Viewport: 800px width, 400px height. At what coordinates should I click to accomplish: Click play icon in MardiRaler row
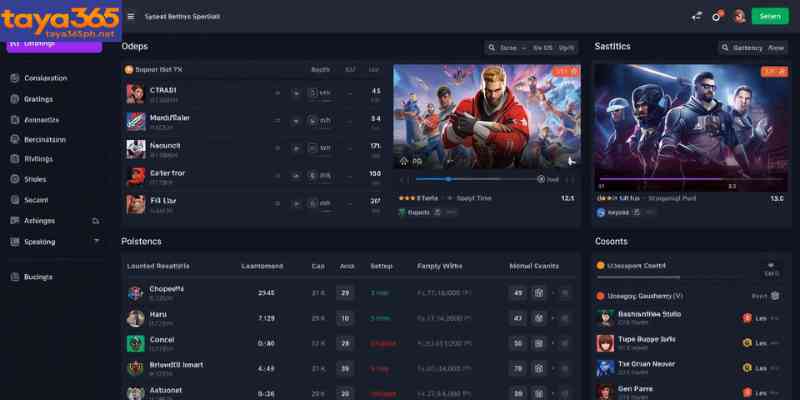[x=296, y=121]
